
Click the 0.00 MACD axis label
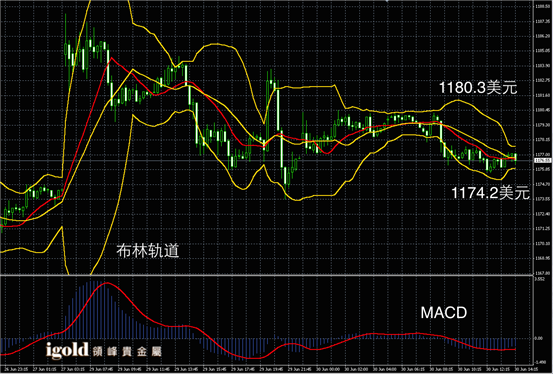coord(539,338)
